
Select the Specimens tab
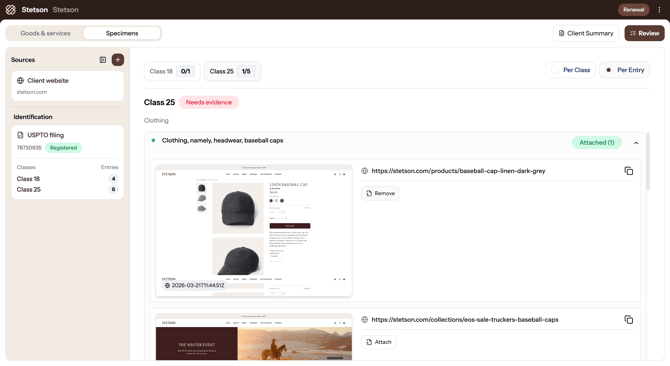(122, 33)
